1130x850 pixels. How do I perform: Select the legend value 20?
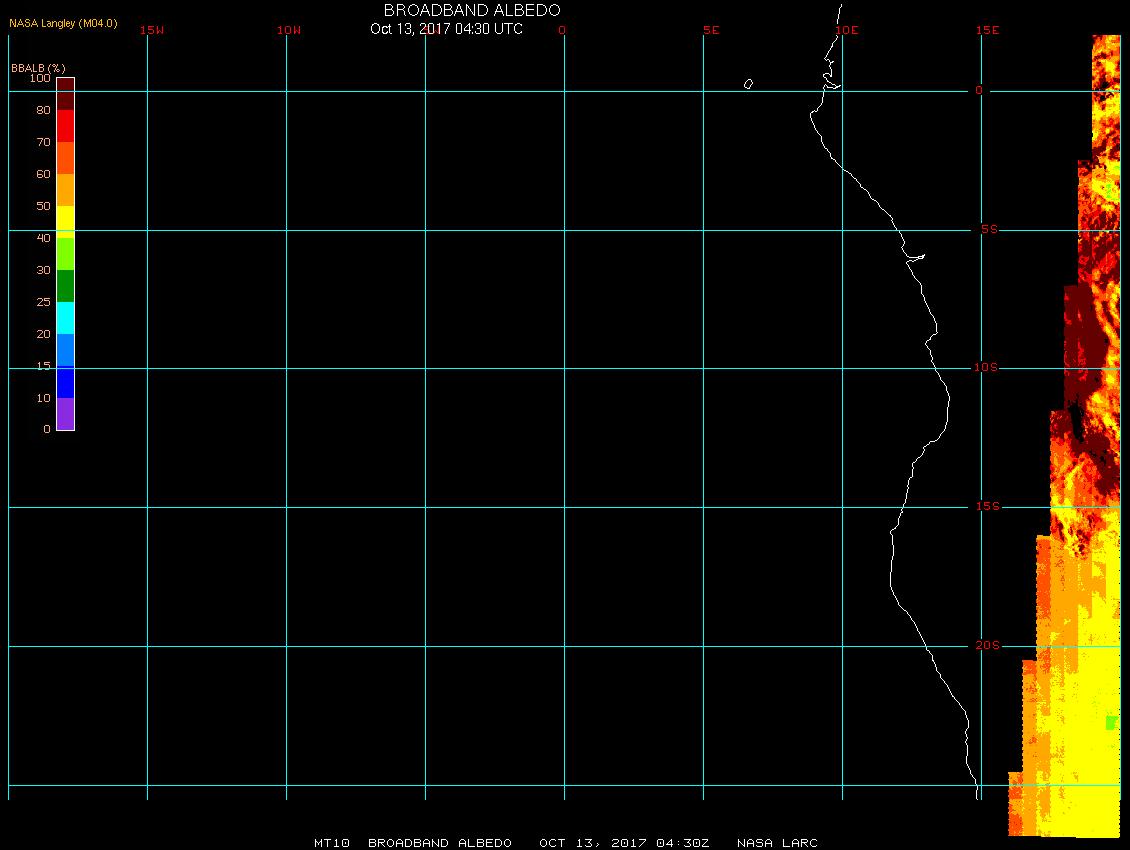[44, 334]
